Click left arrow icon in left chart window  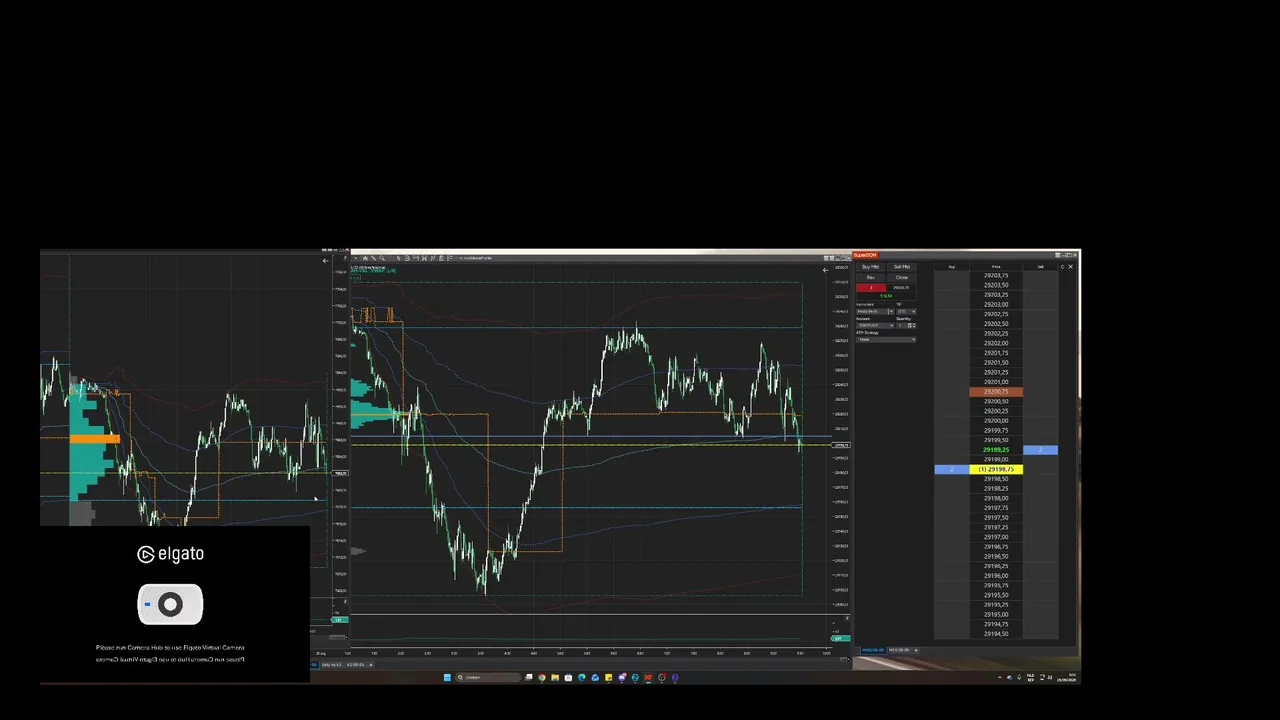point(325,261)
